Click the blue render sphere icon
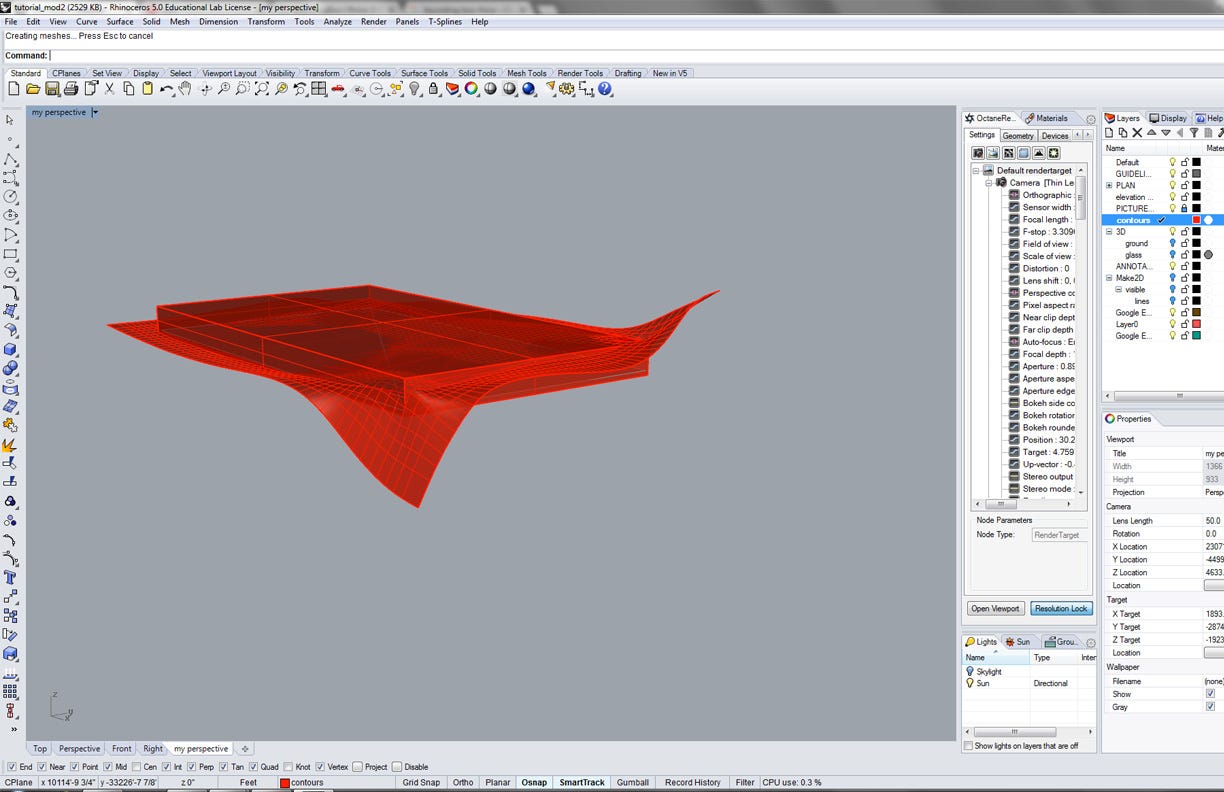Screen dimensions: 1224x792 click(528, 89)
